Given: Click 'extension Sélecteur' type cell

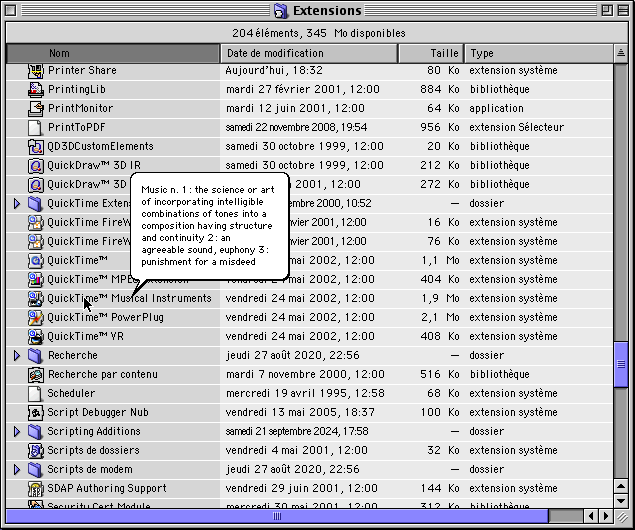Looking at the screenshot, I should point(516,128).
